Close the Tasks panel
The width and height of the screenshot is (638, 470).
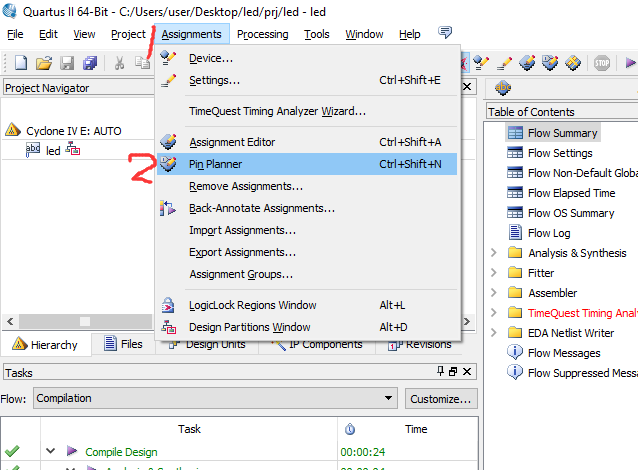pyautogui.click(x=467, y=372)
